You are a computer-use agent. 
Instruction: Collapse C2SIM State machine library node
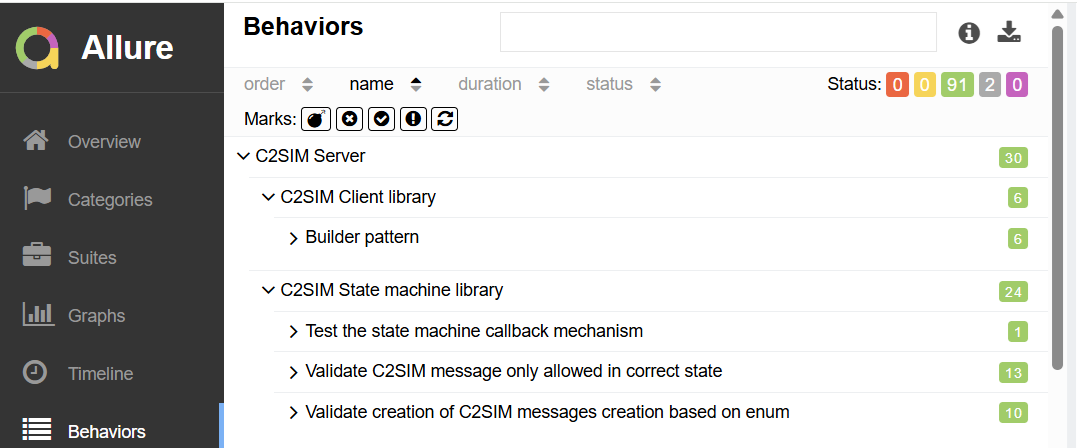tap(268, 290)
